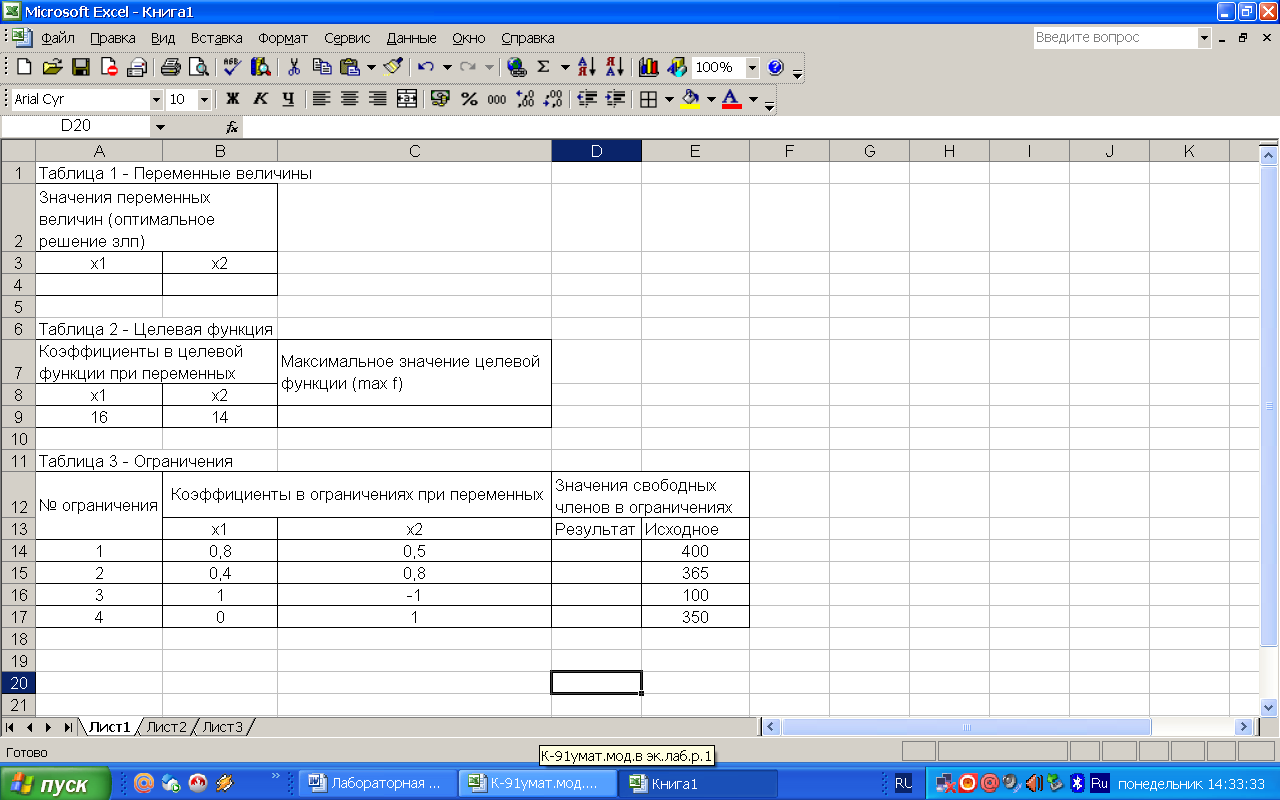Screen dimensions: 1280x800
Task: Open the Undo history dropdown arrow
Action: pyautogui.click(x=447, y=67)
